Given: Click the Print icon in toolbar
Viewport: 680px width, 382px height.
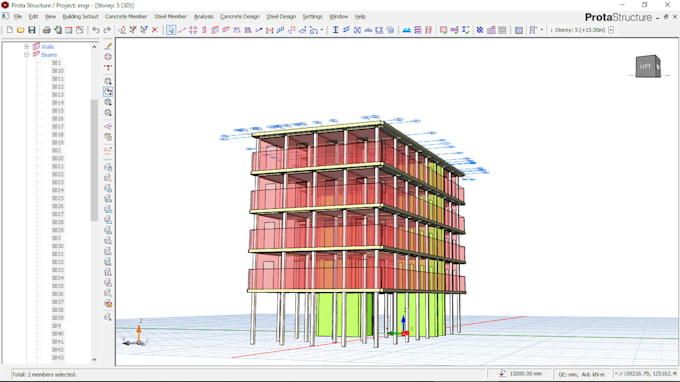Looking at the screenshot, I should [46, 30].
